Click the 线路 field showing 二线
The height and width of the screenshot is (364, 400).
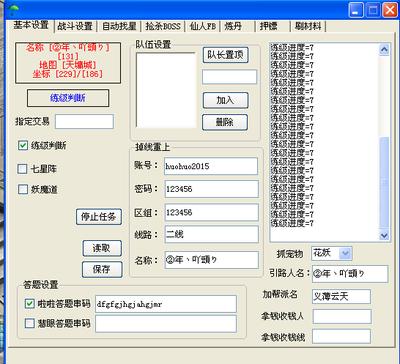211,234
